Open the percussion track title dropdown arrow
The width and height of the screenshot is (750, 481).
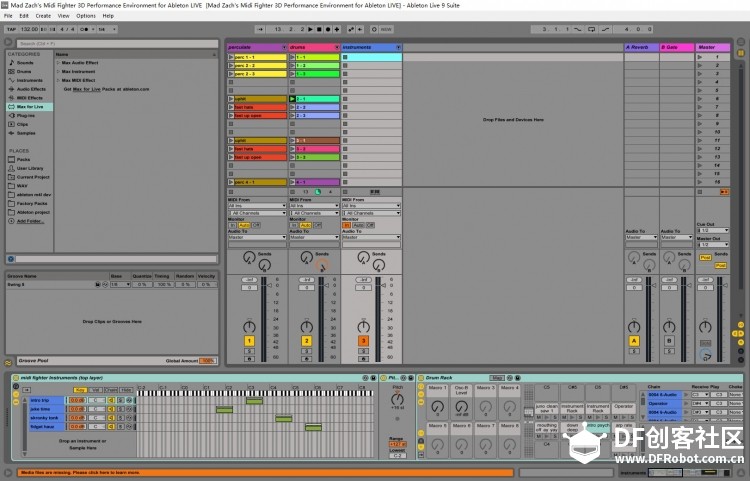click(284, 47)
